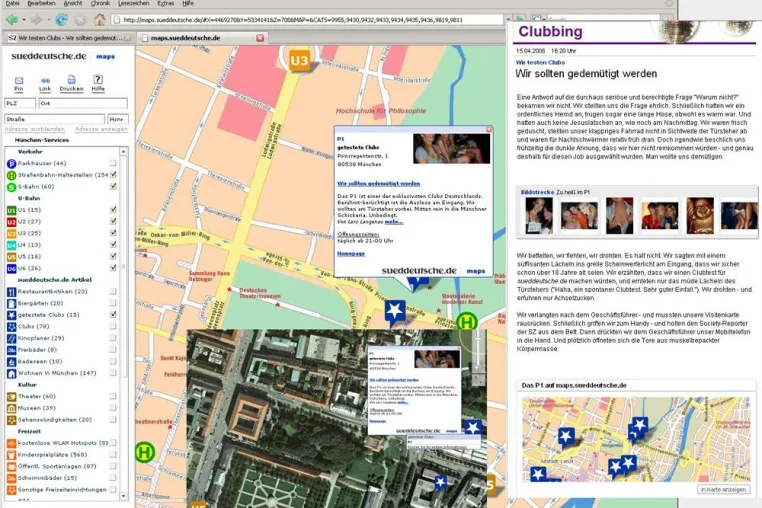Click the 'Adresse anzeigen' link

coord(101,129)
